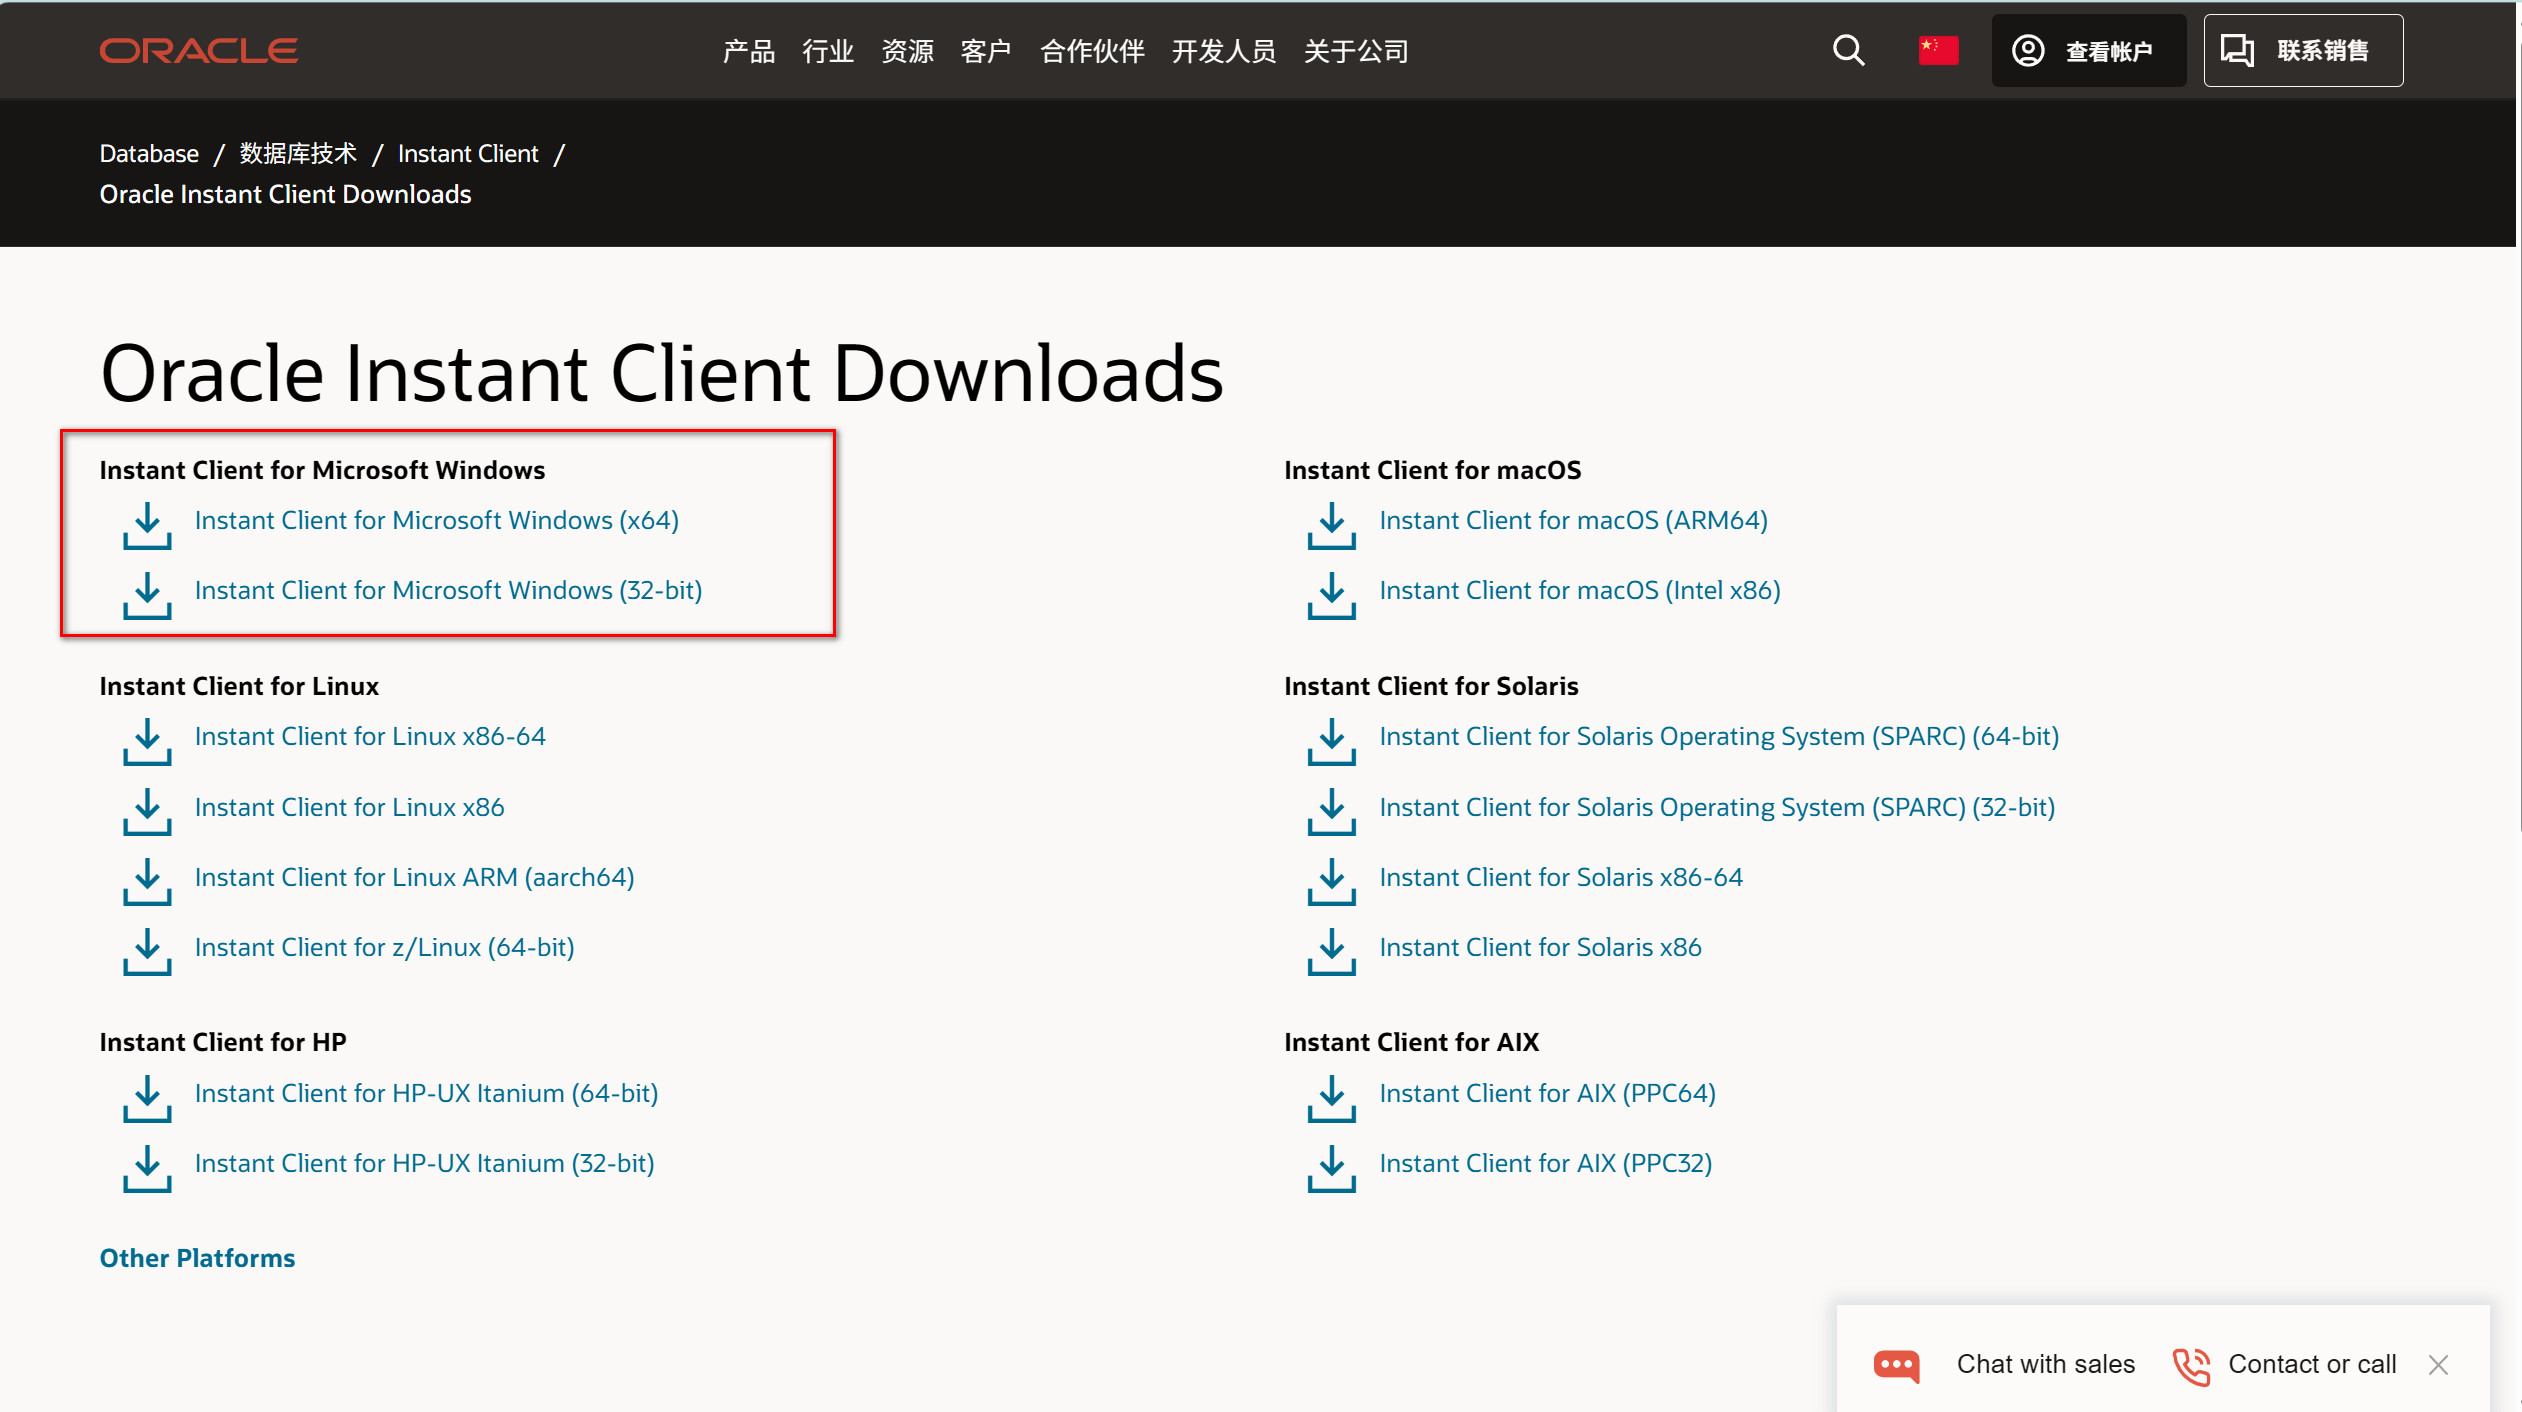The image size is (2522, 1412).
Task: Follow the Other Platforms link
Action: click(x=197, y=1258)
